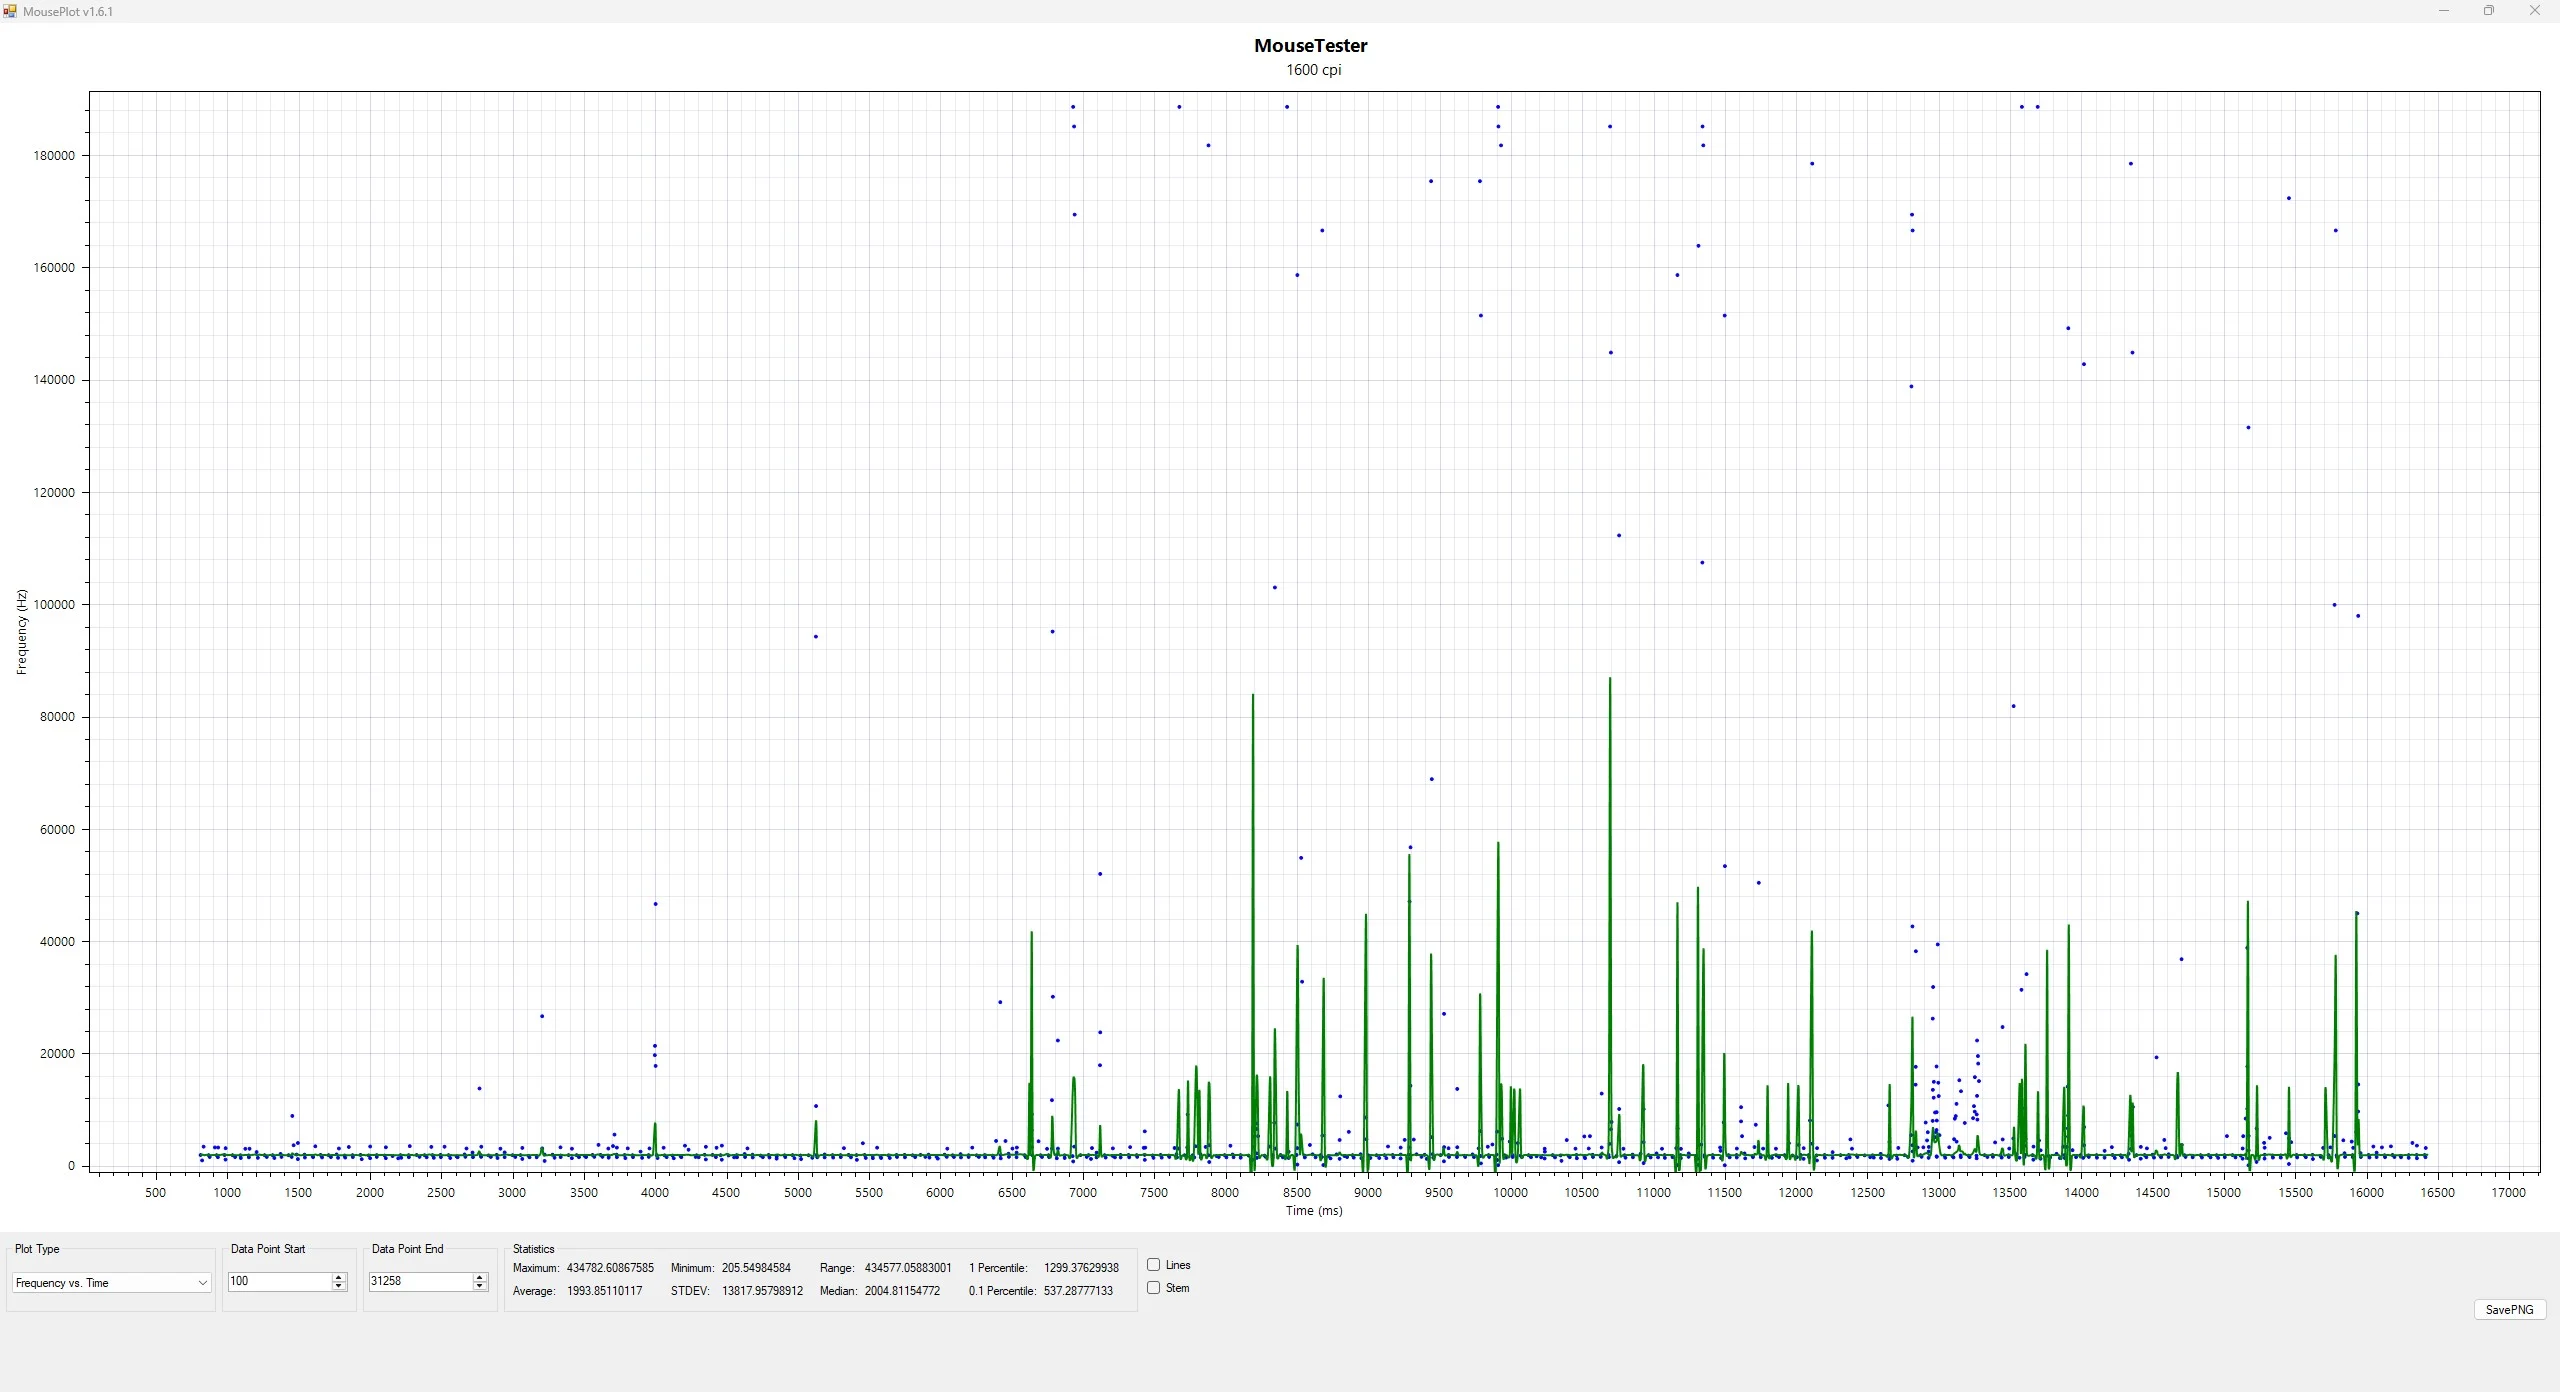Click the 1 Percentile value 1299.37629938

1081,1268
